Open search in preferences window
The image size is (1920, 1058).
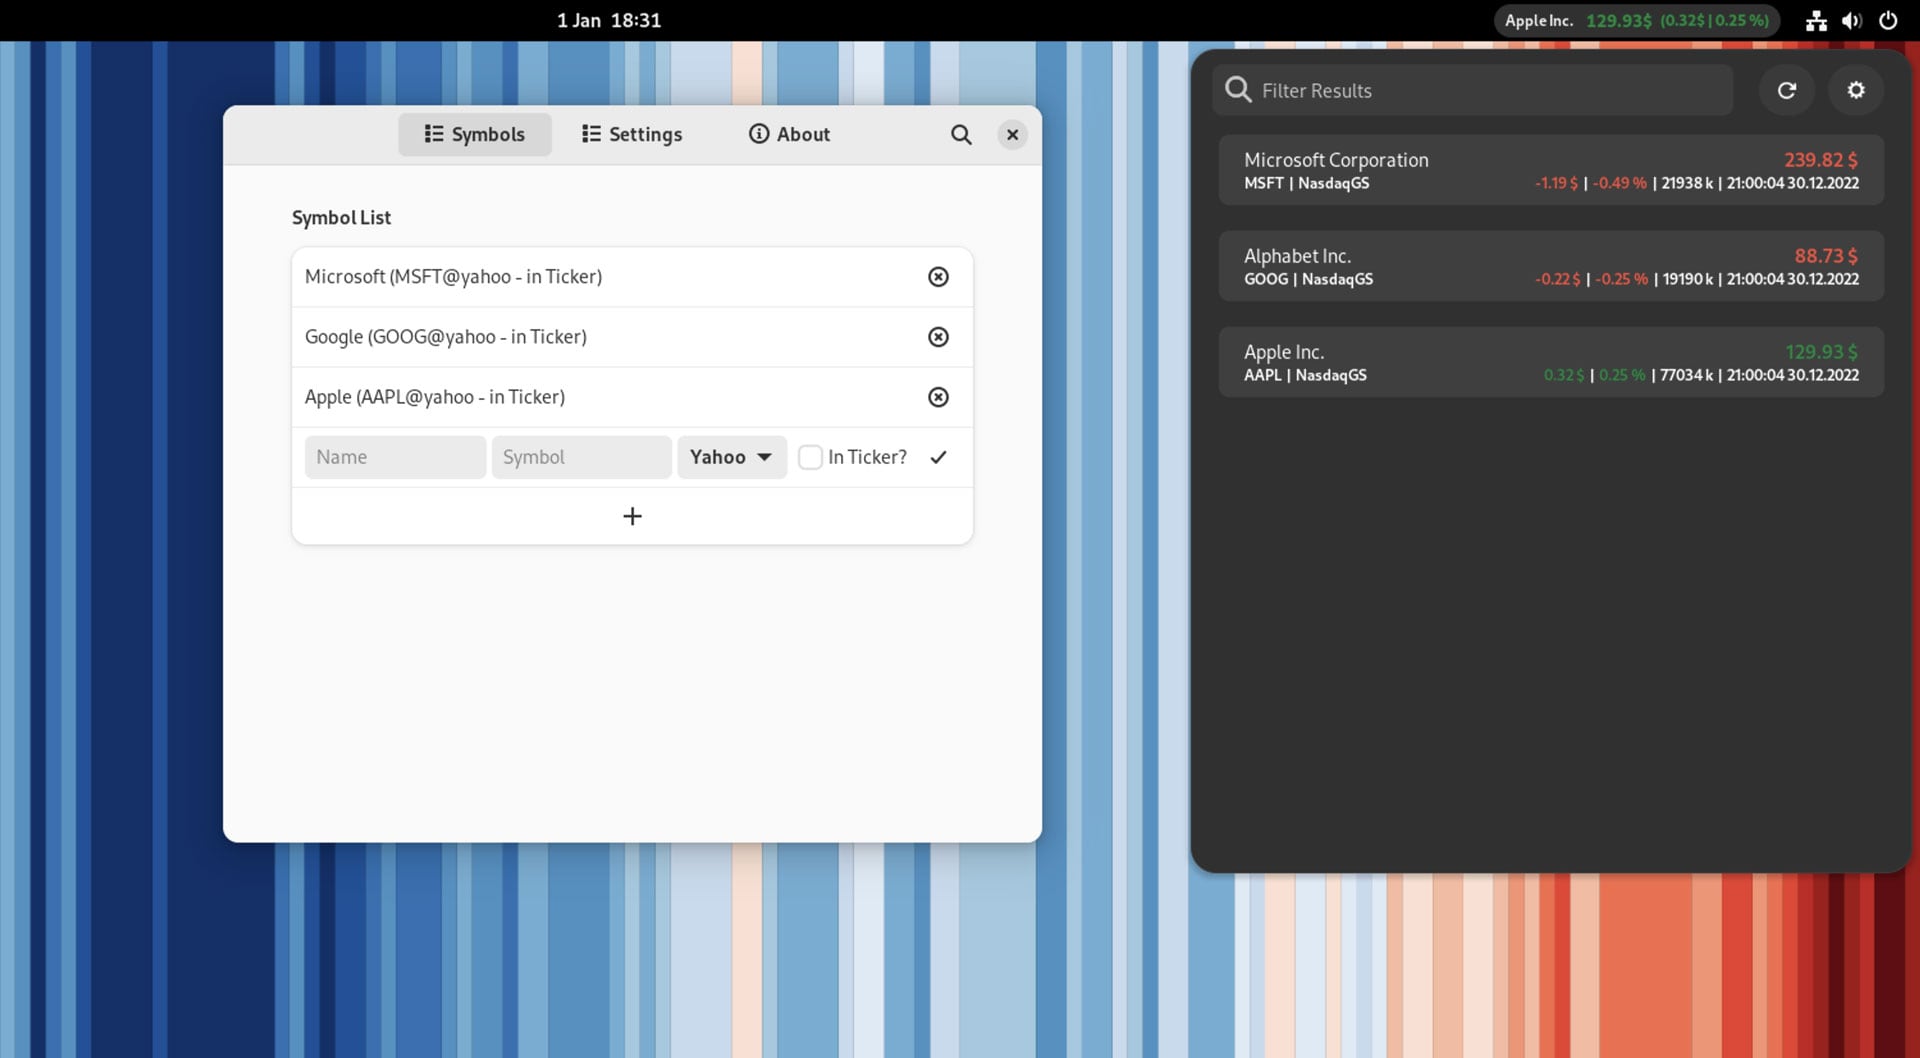coord(961,134)
